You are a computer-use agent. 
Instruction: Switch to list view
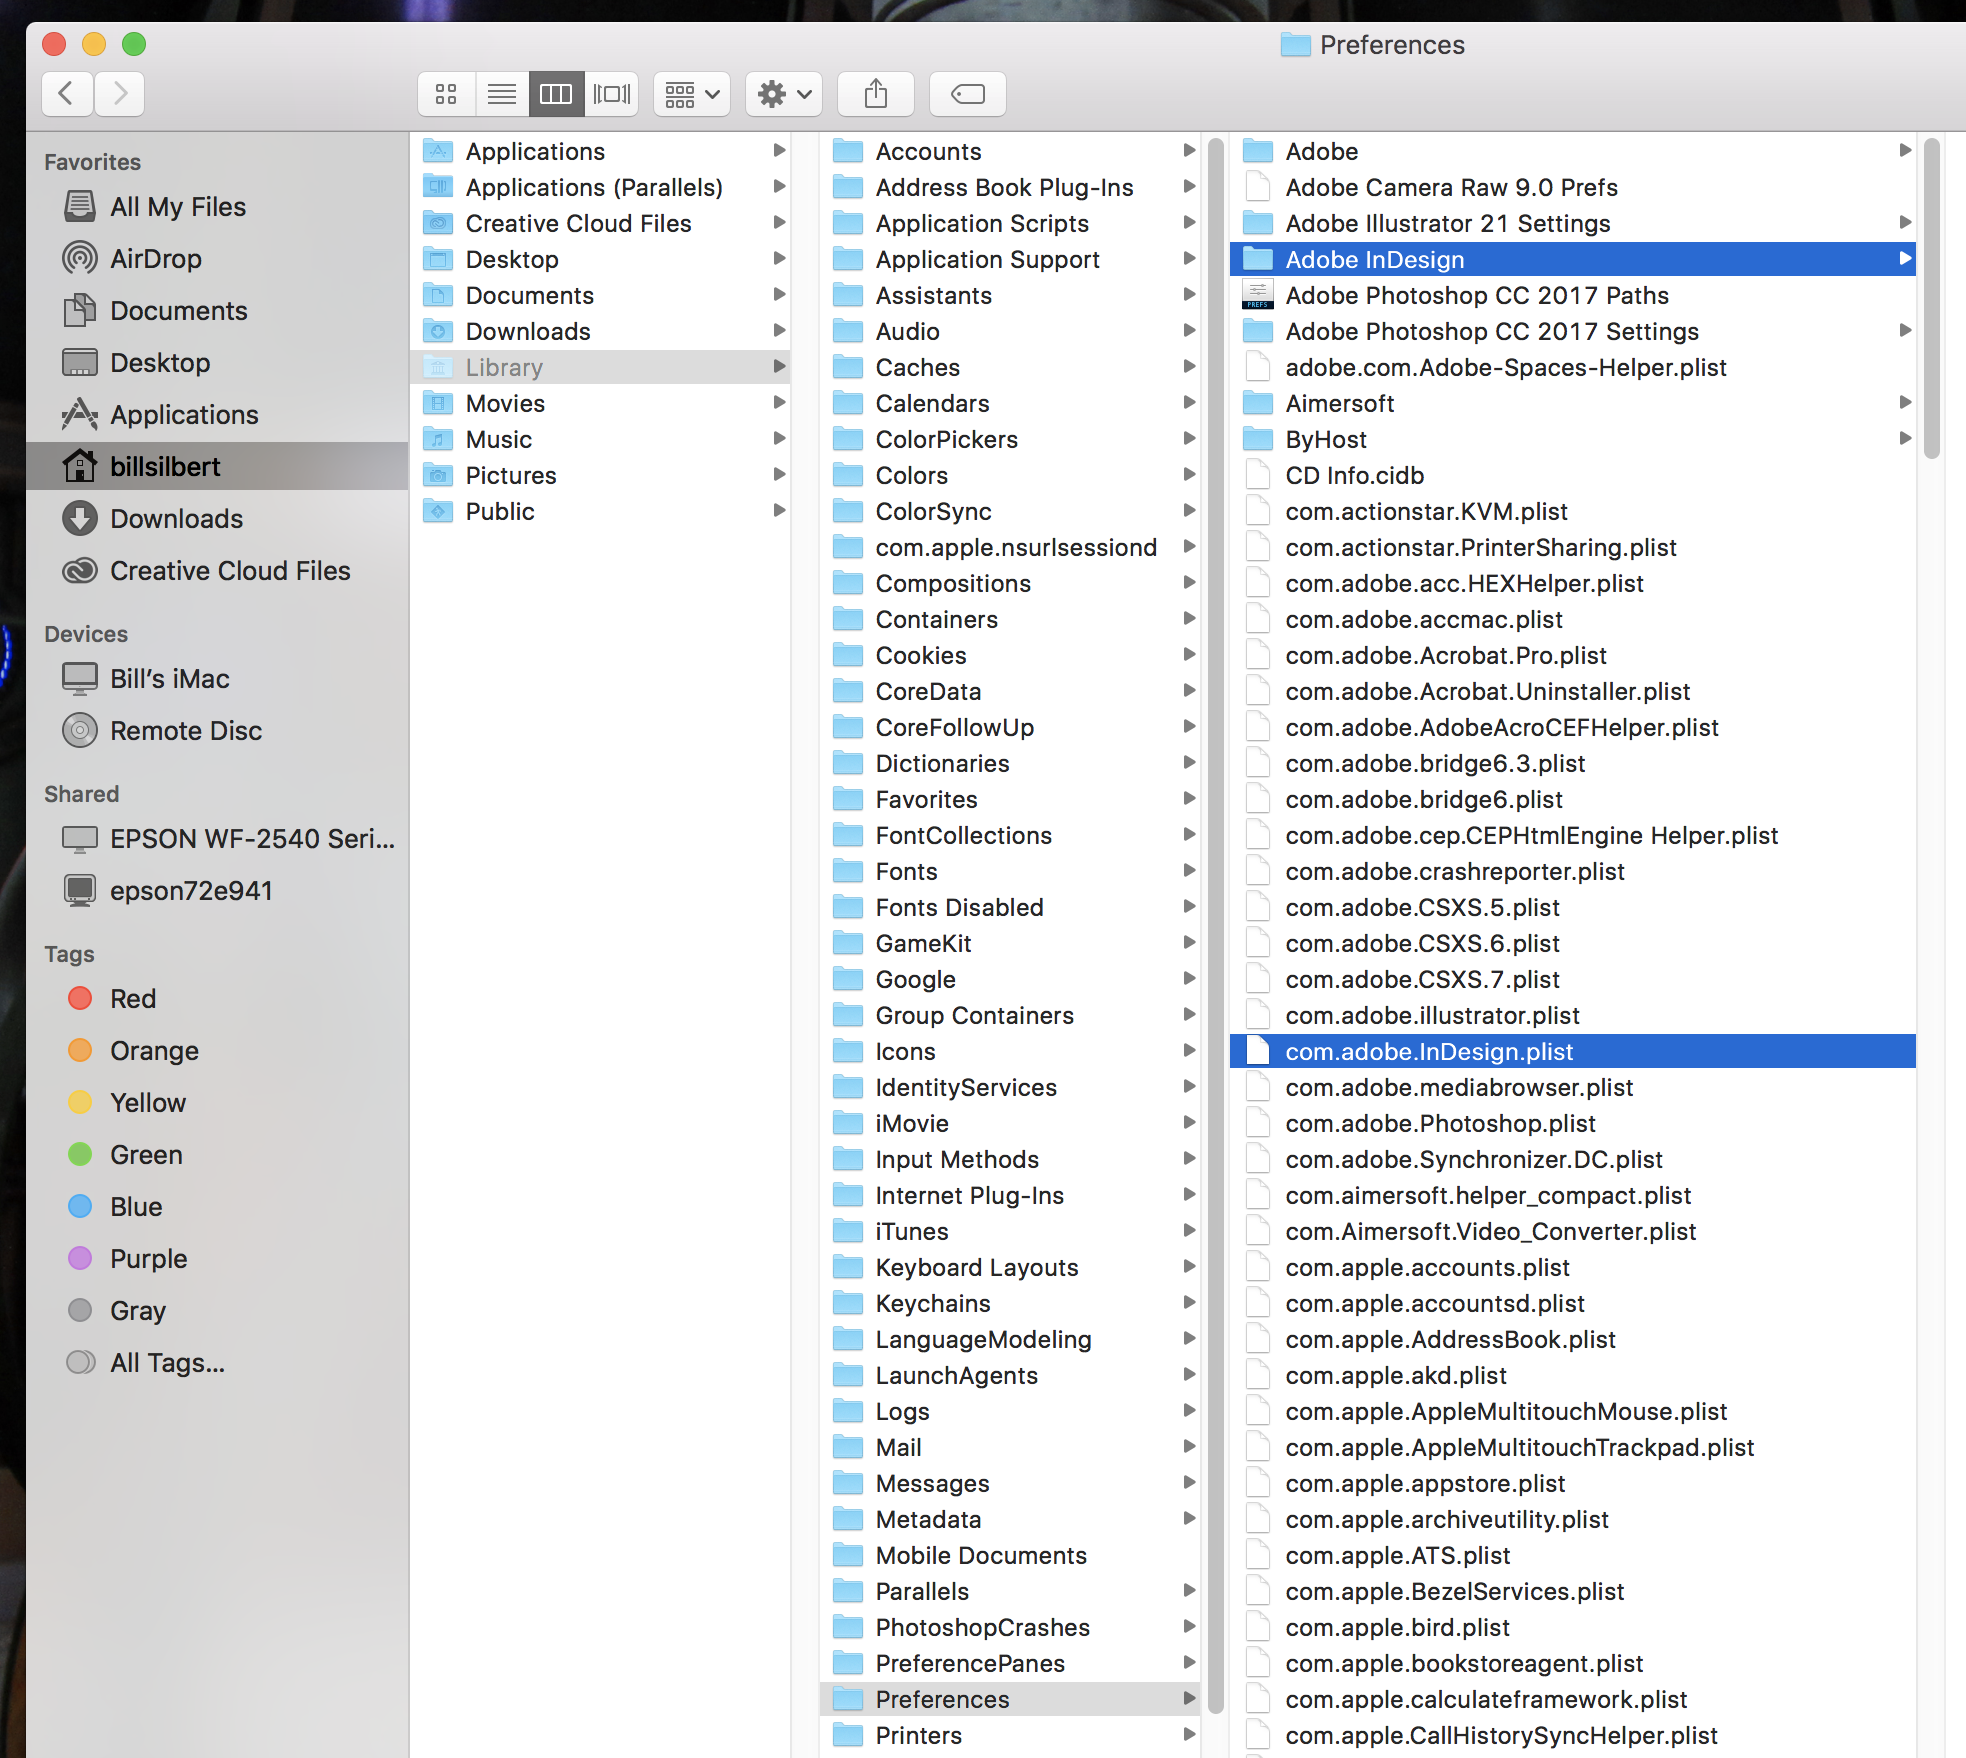(502, 94)
